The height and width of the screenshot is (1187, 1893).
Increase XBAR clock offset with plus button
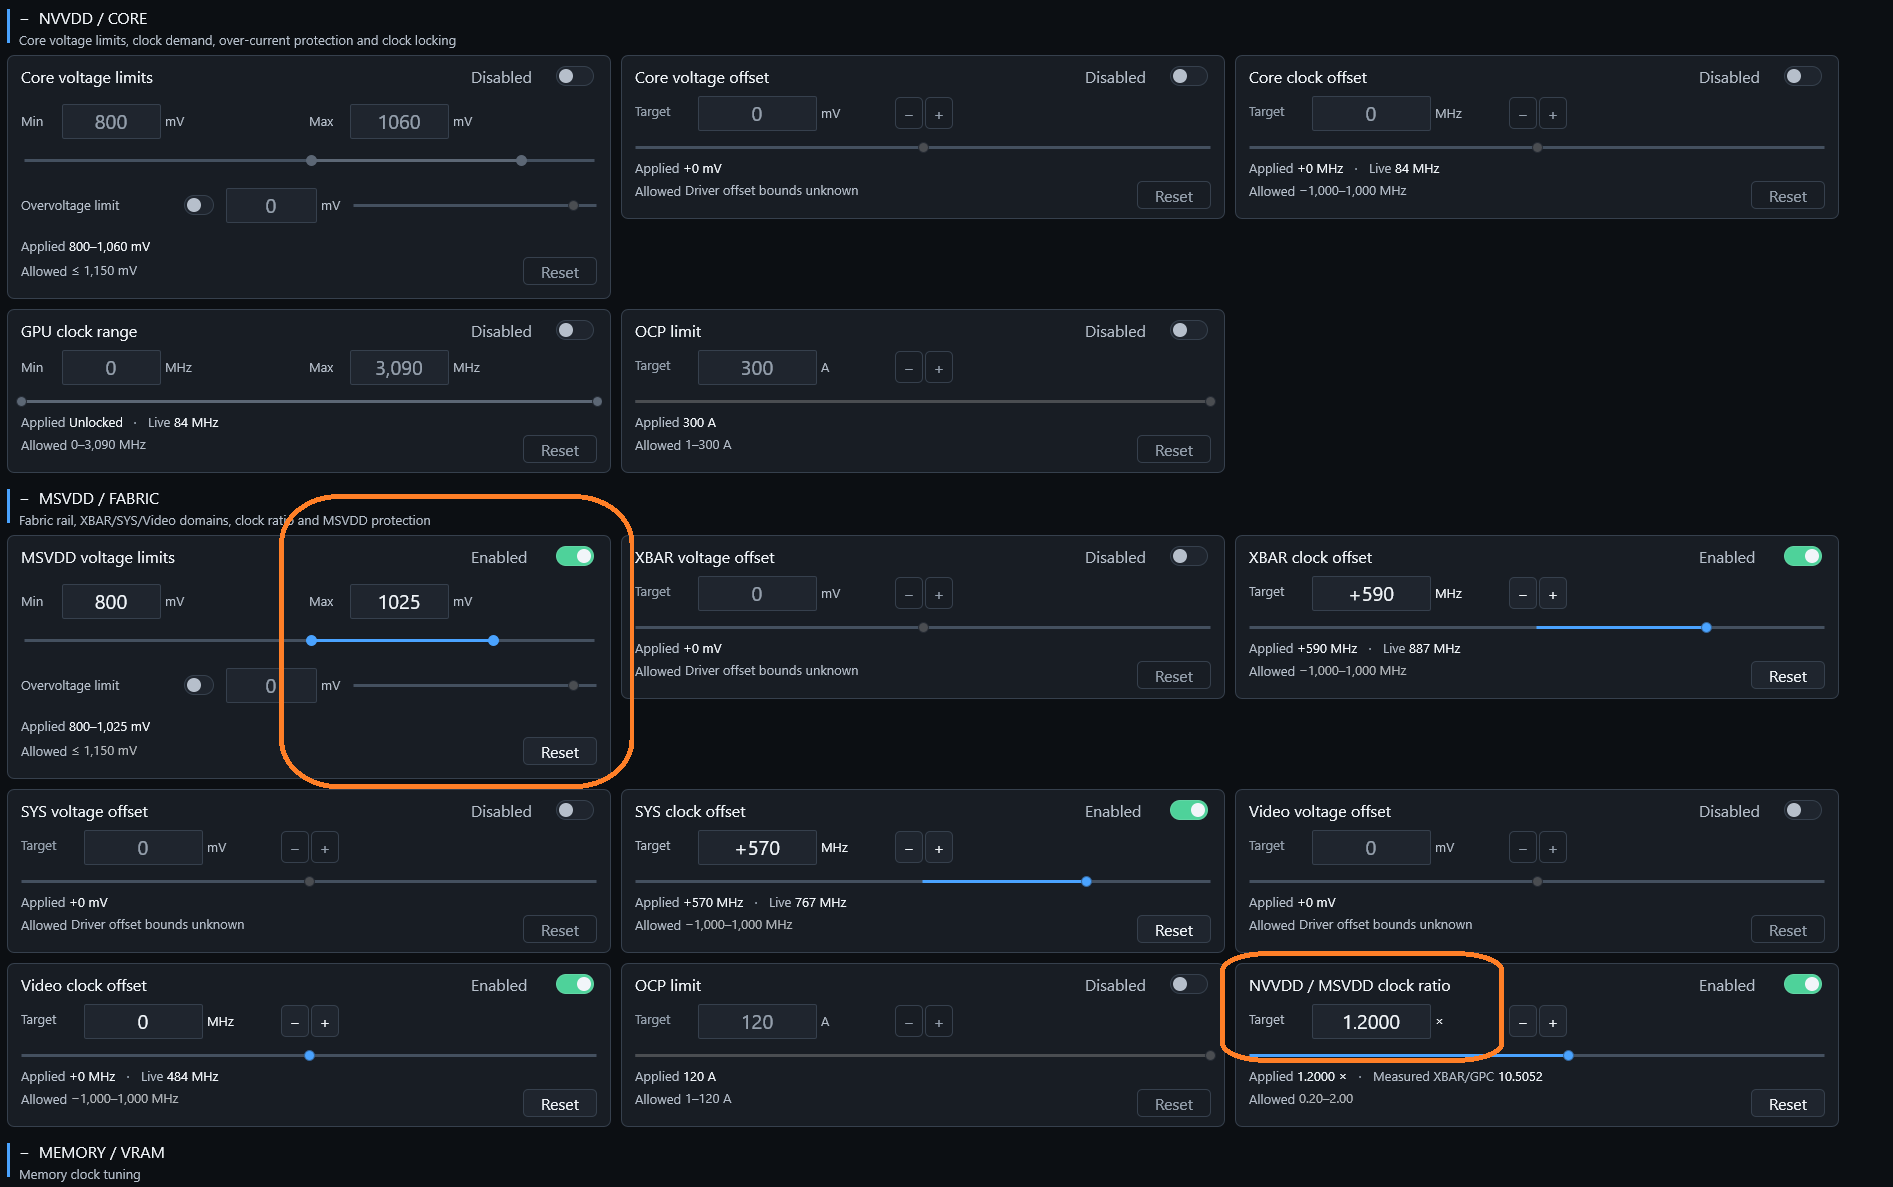(x=1552, y=594)
